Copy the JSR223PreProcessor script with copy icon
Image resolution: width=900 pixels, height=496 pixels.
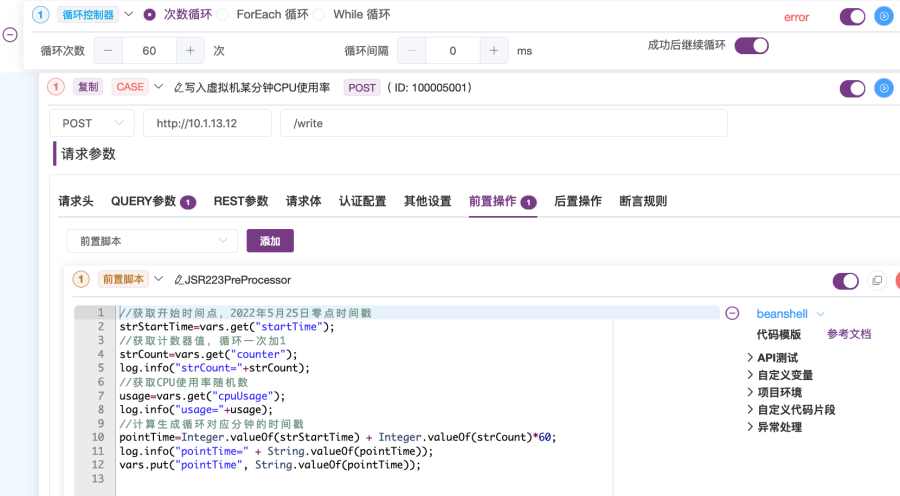pyautogui.click(x=876, y=281)
